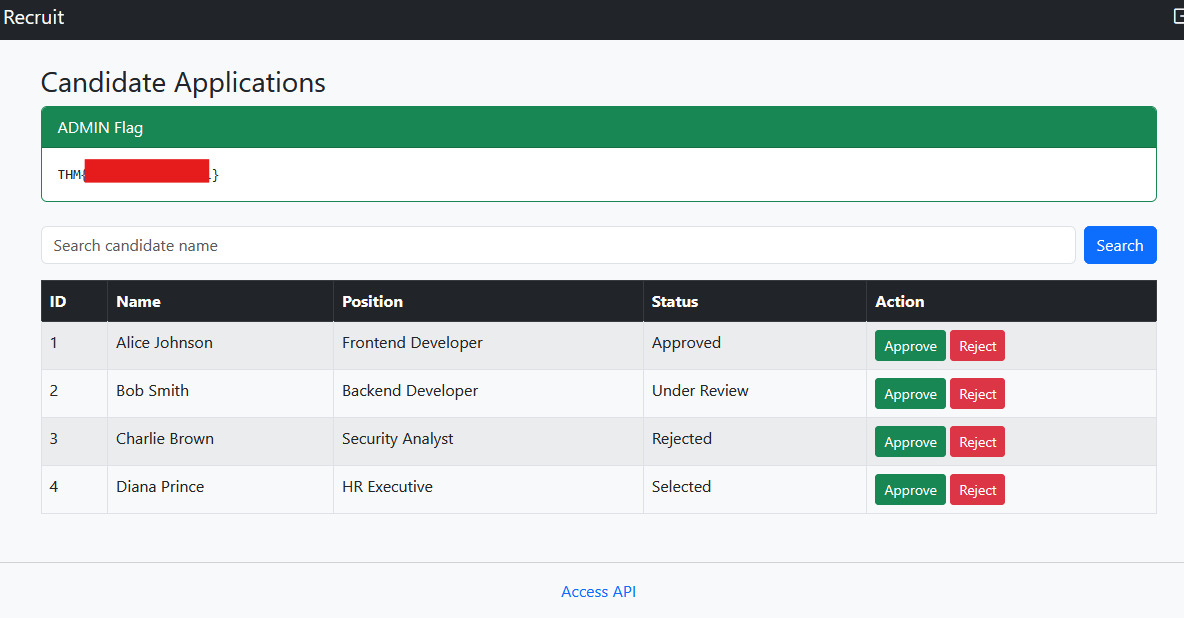
Task: Click the Under Review status cell
Action: pyautogui.click(x=754, y=394)
